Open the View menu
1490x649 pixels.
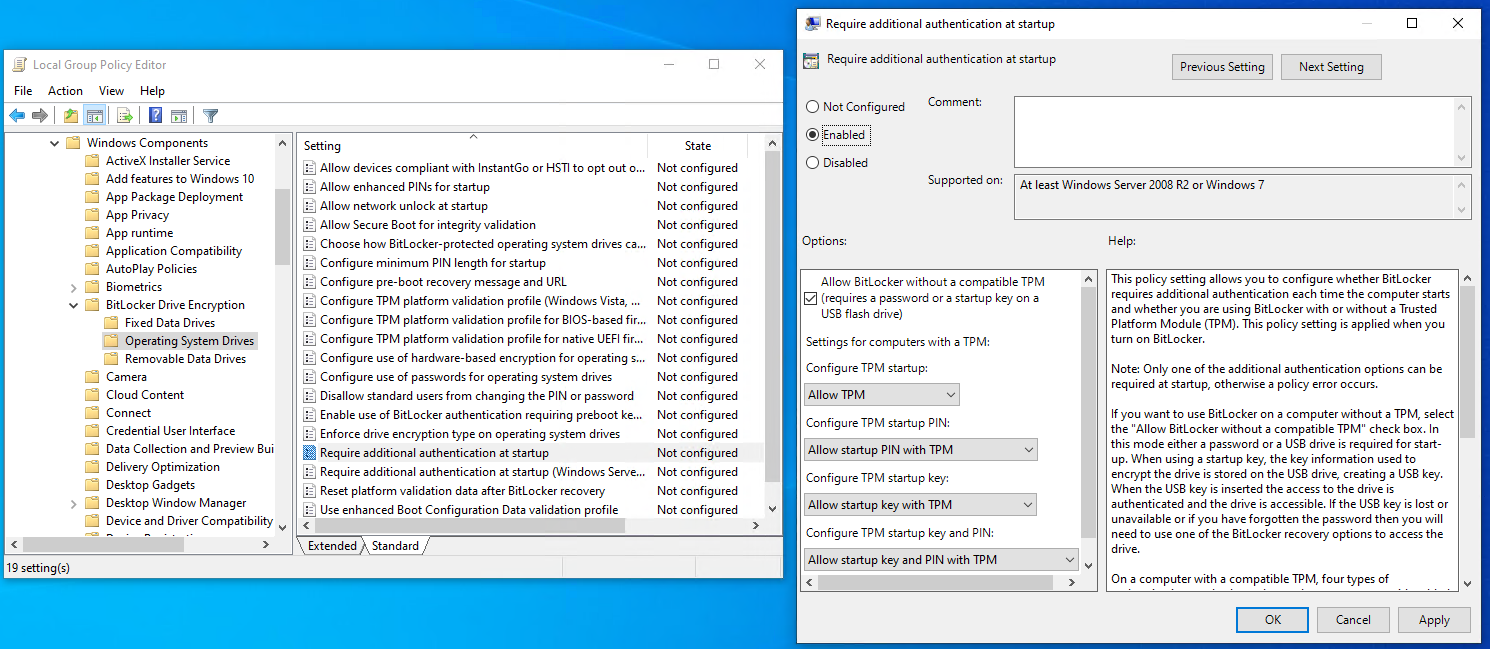point(112,91)
